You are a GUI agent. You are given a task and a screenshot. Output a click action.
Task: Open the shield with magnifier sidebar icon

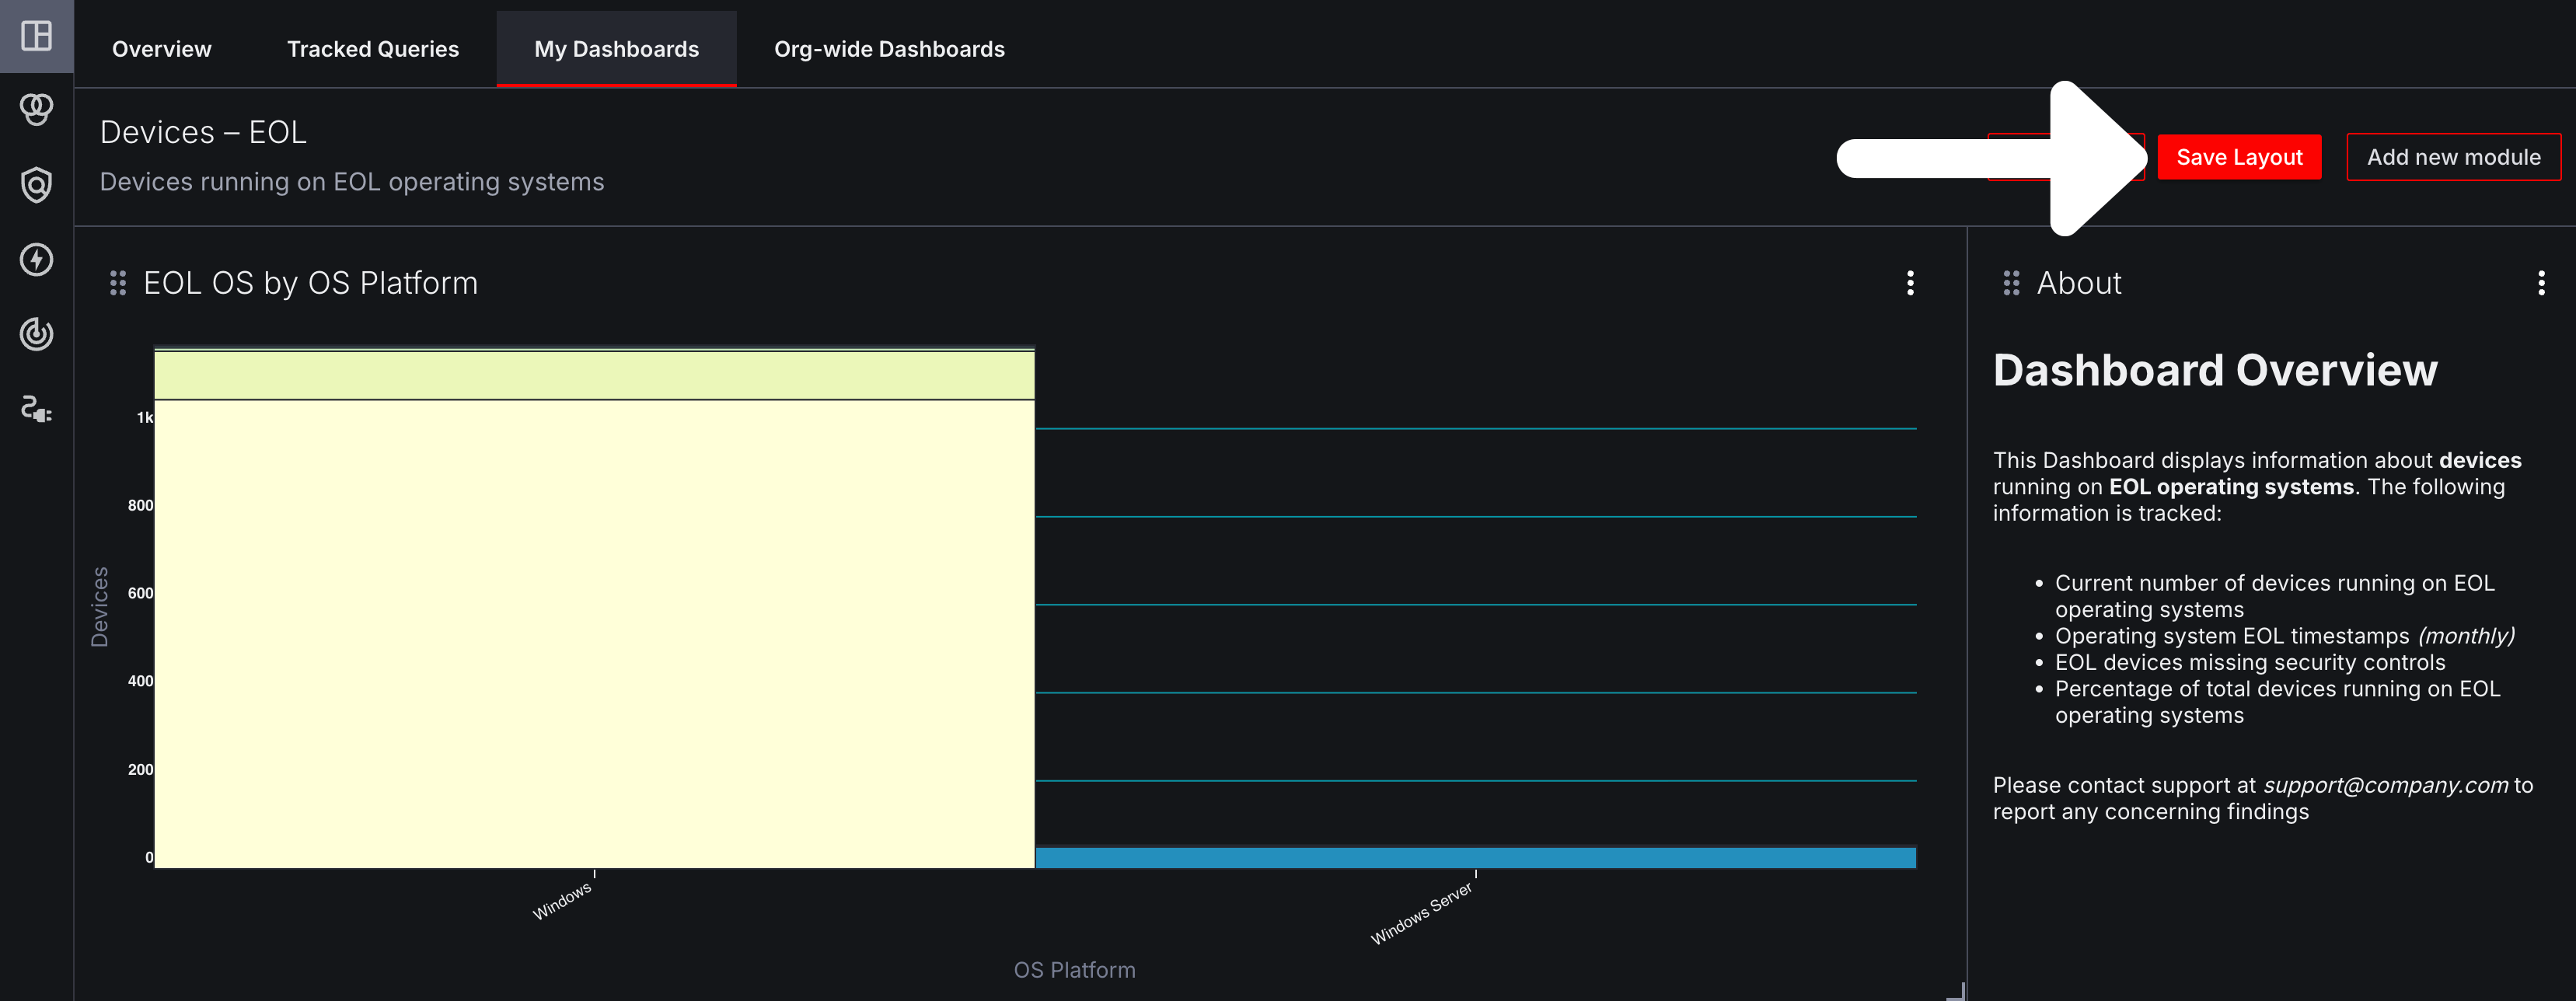tap(36, 184)
